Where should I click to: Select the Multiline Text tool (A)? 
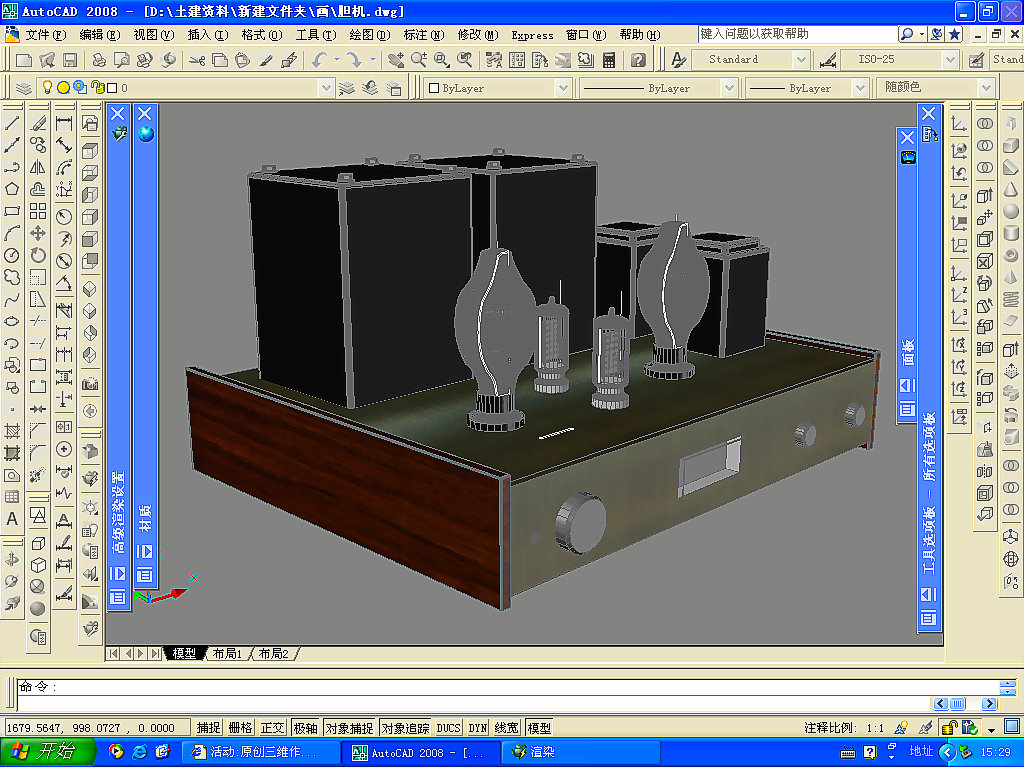click(12, 519)
